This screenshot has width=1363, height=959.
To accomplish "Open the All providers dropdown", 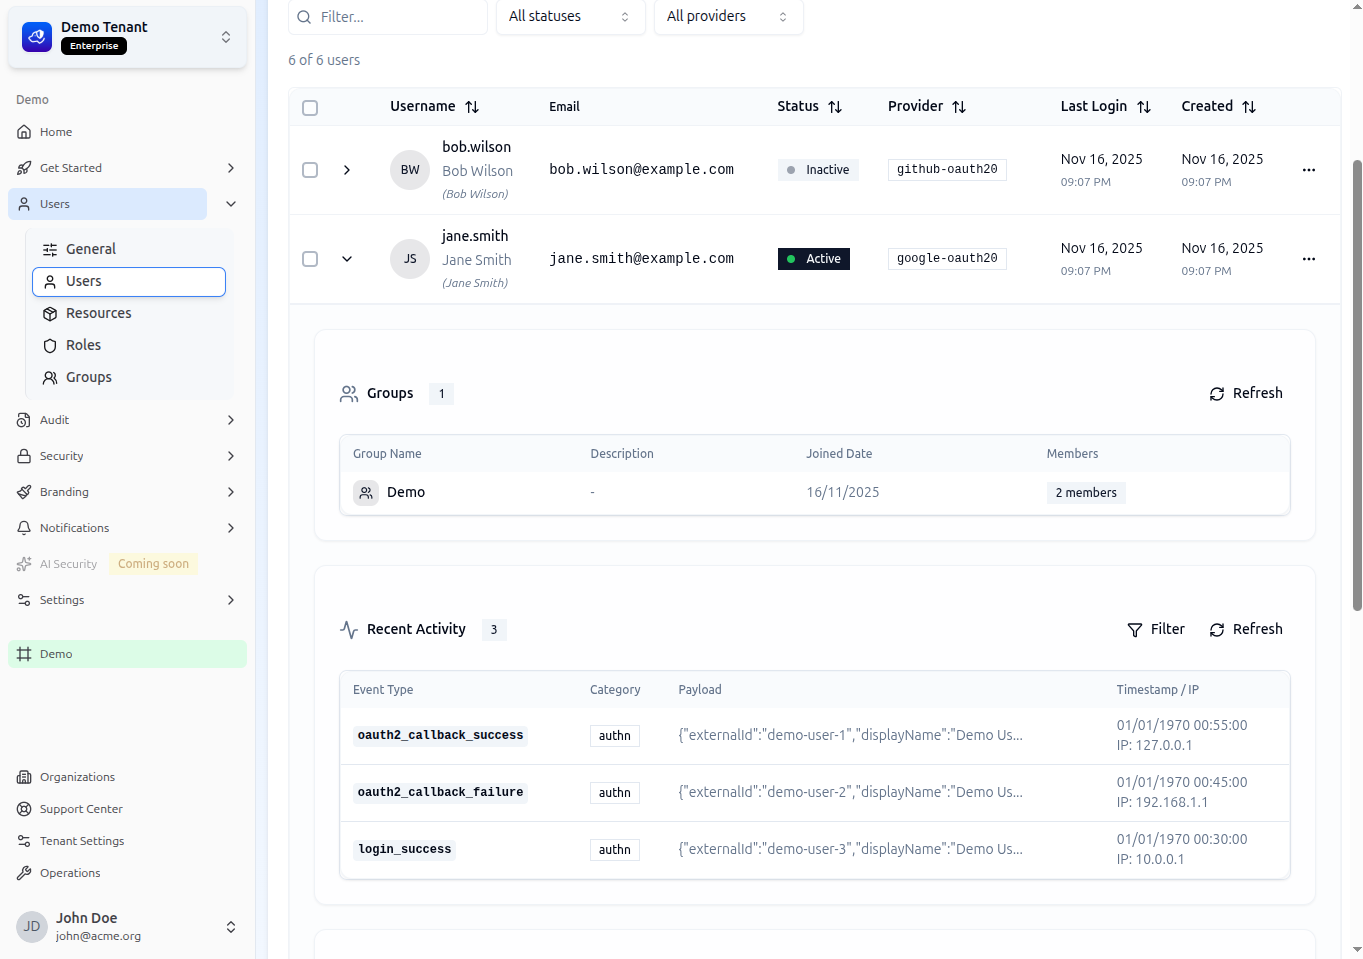I will pyautogui.click(x=728, y=17).
